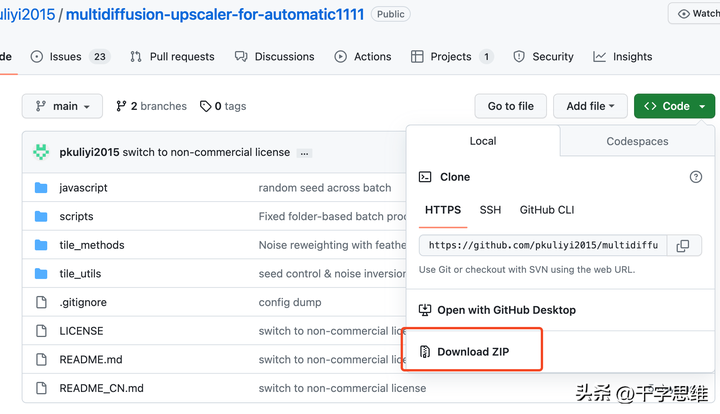Click the Public visibility badge
The height and width of the screenshot is (414, 720).
click(391, 14)
